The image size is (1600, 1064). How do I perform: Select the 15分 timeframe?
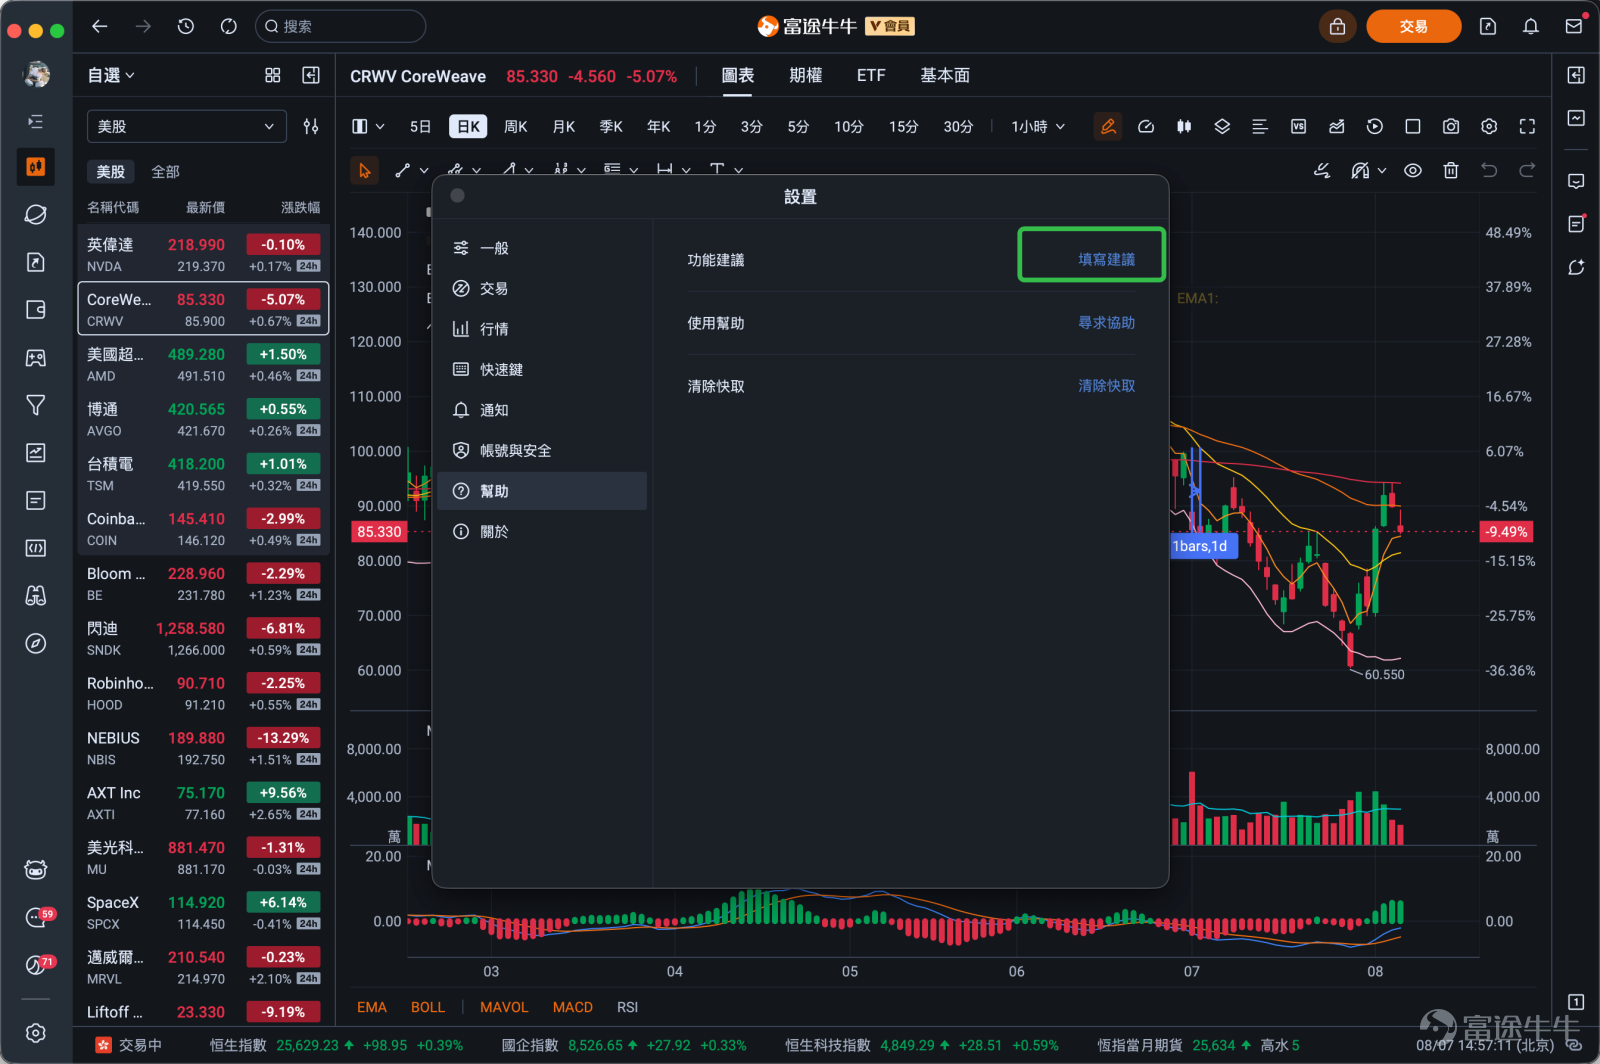(x=903, y=126)
